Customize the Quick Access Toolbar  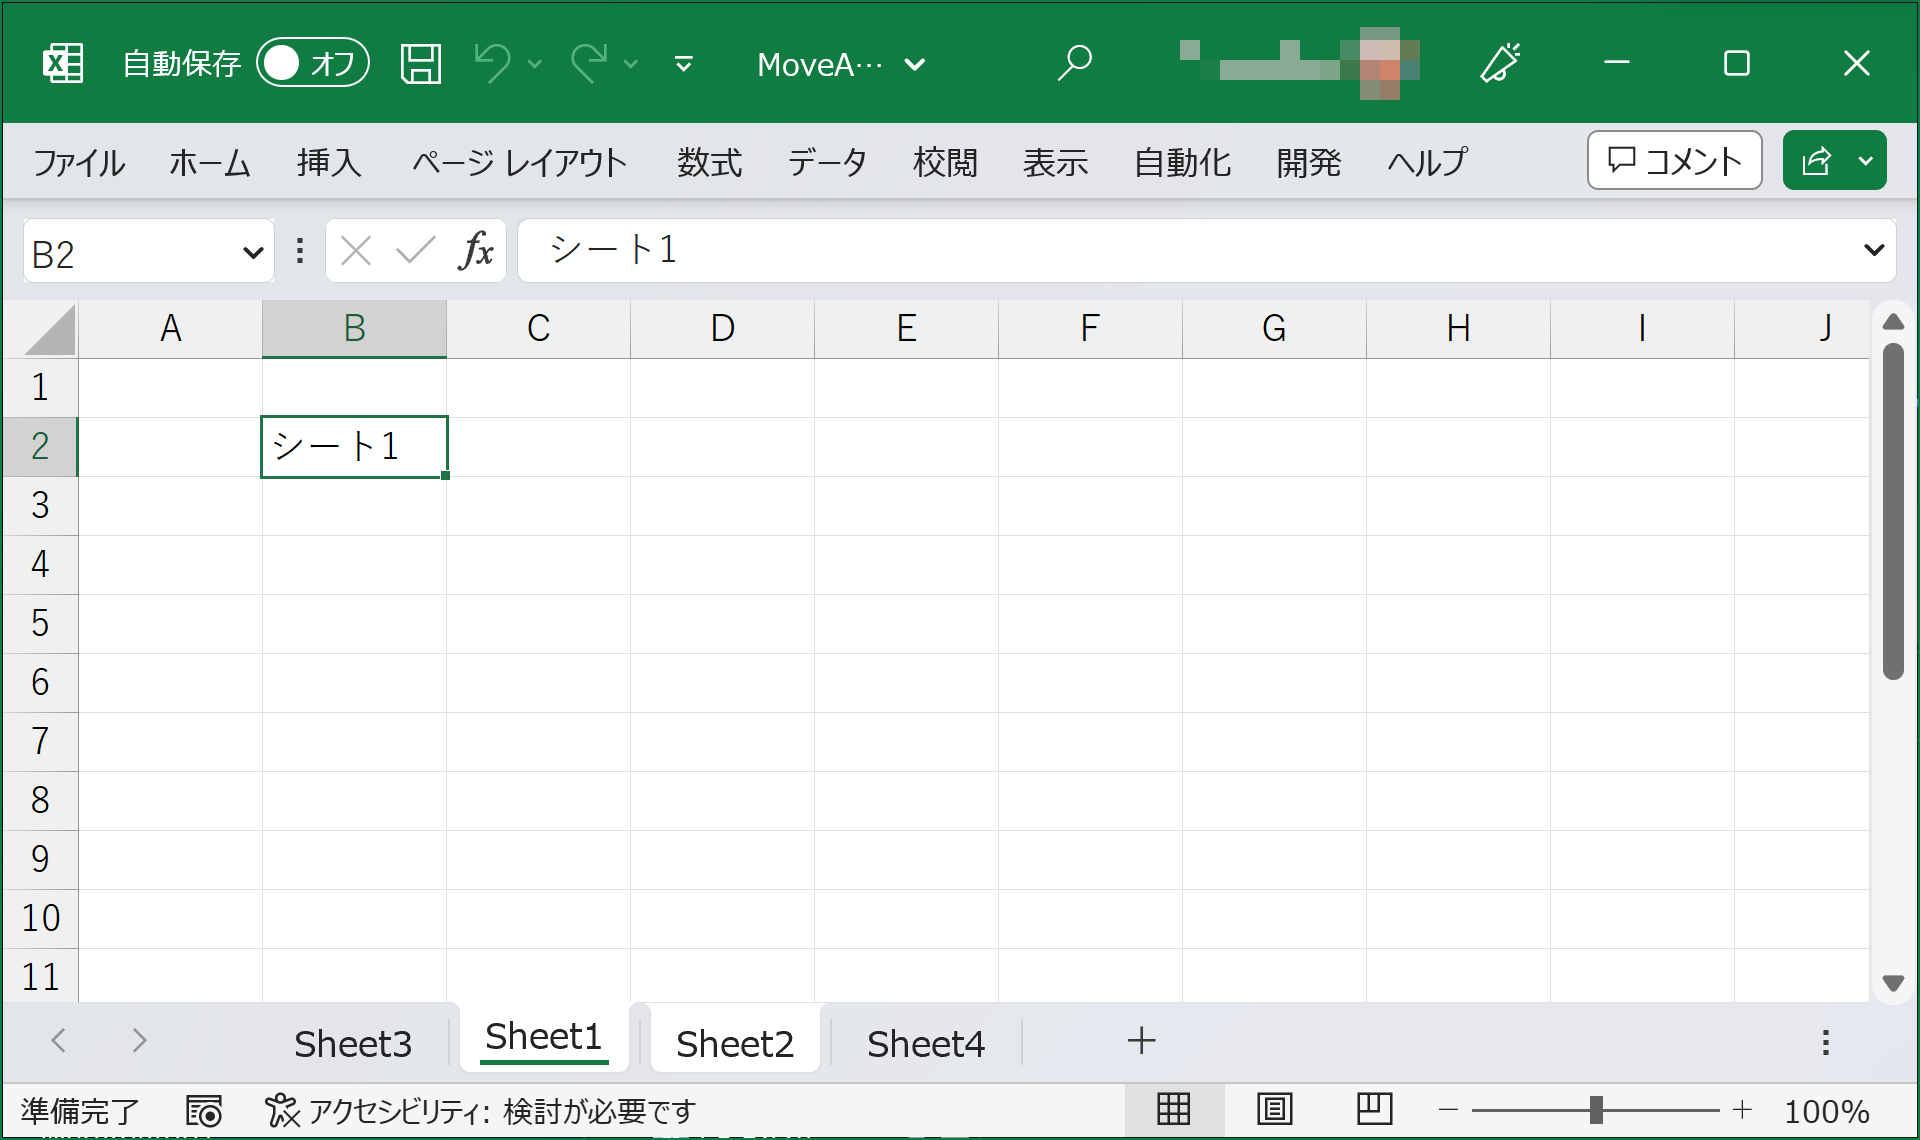pos(684,64)
